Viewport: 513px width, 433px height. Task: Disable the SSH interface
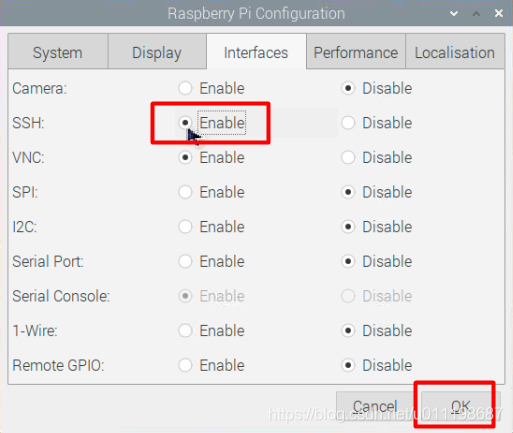click(348, 123)
